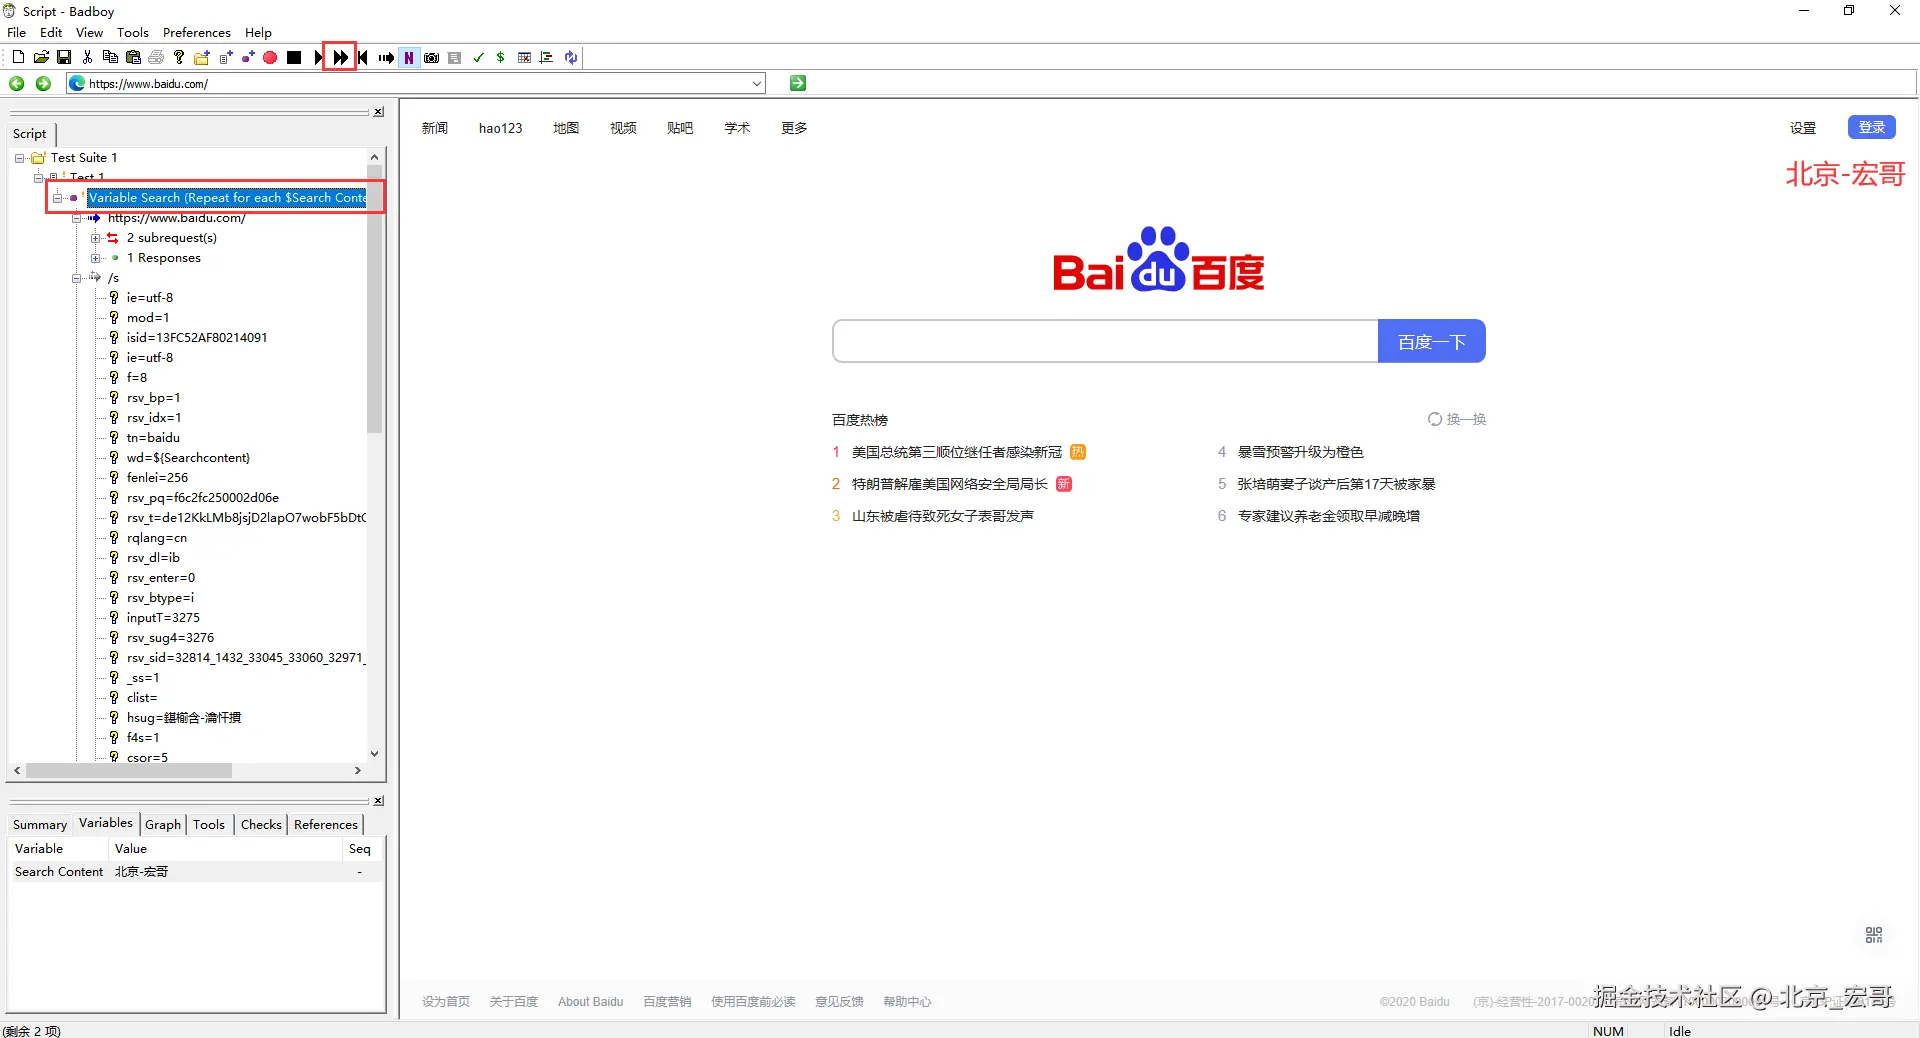Print using the toolbar printer icon

(x=156, y=57)
